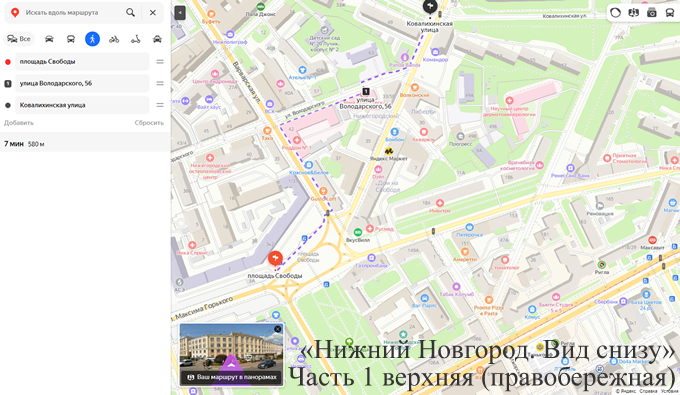Edit the площадь Свободы start field

point(82,62)
